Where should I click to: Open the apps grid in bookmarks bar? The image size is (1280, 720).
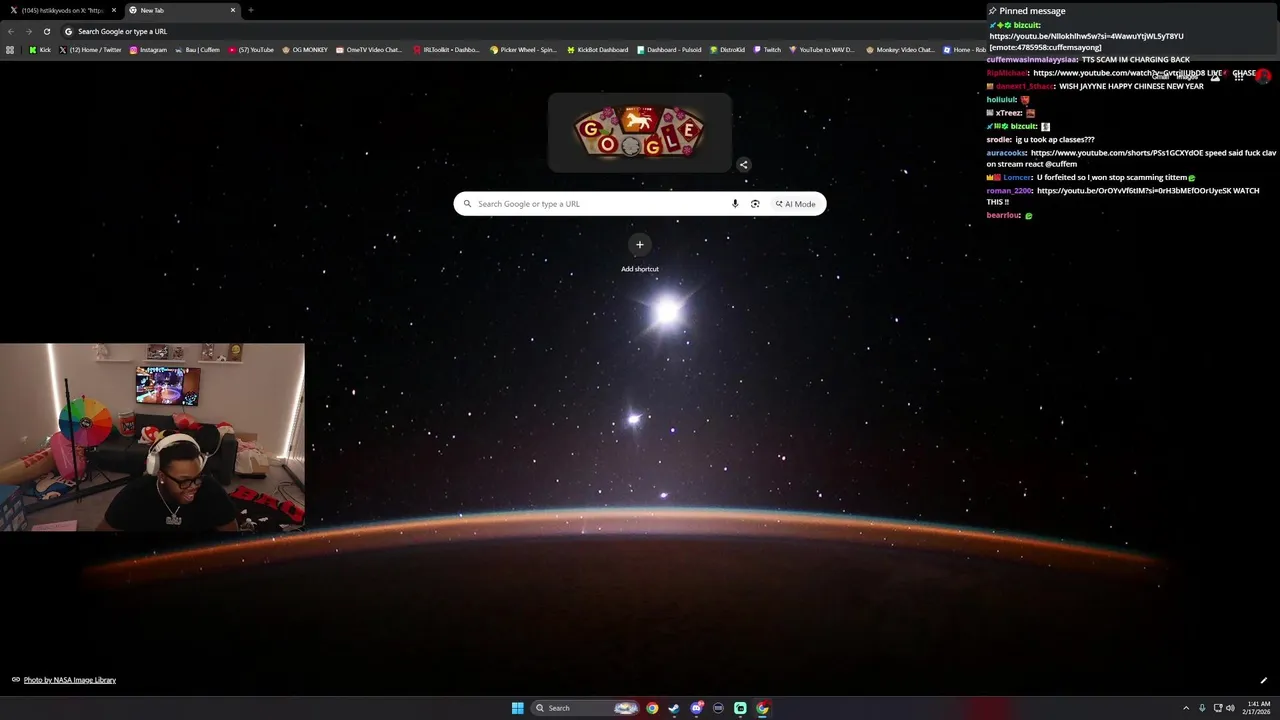(10, 49)
